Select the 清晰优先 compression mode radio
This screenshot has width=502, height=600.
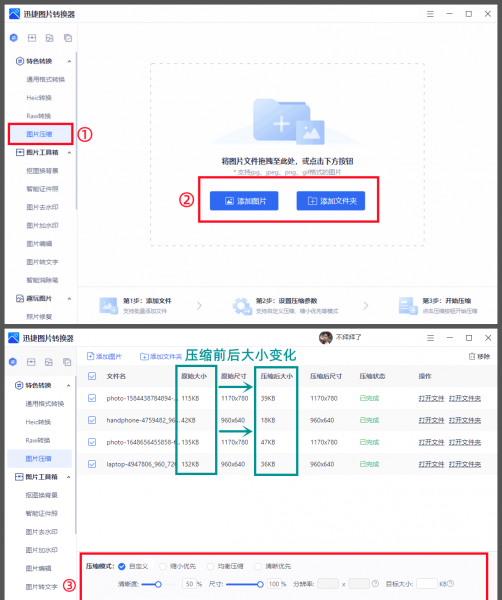pyautogui.click(x=258, y=566)
